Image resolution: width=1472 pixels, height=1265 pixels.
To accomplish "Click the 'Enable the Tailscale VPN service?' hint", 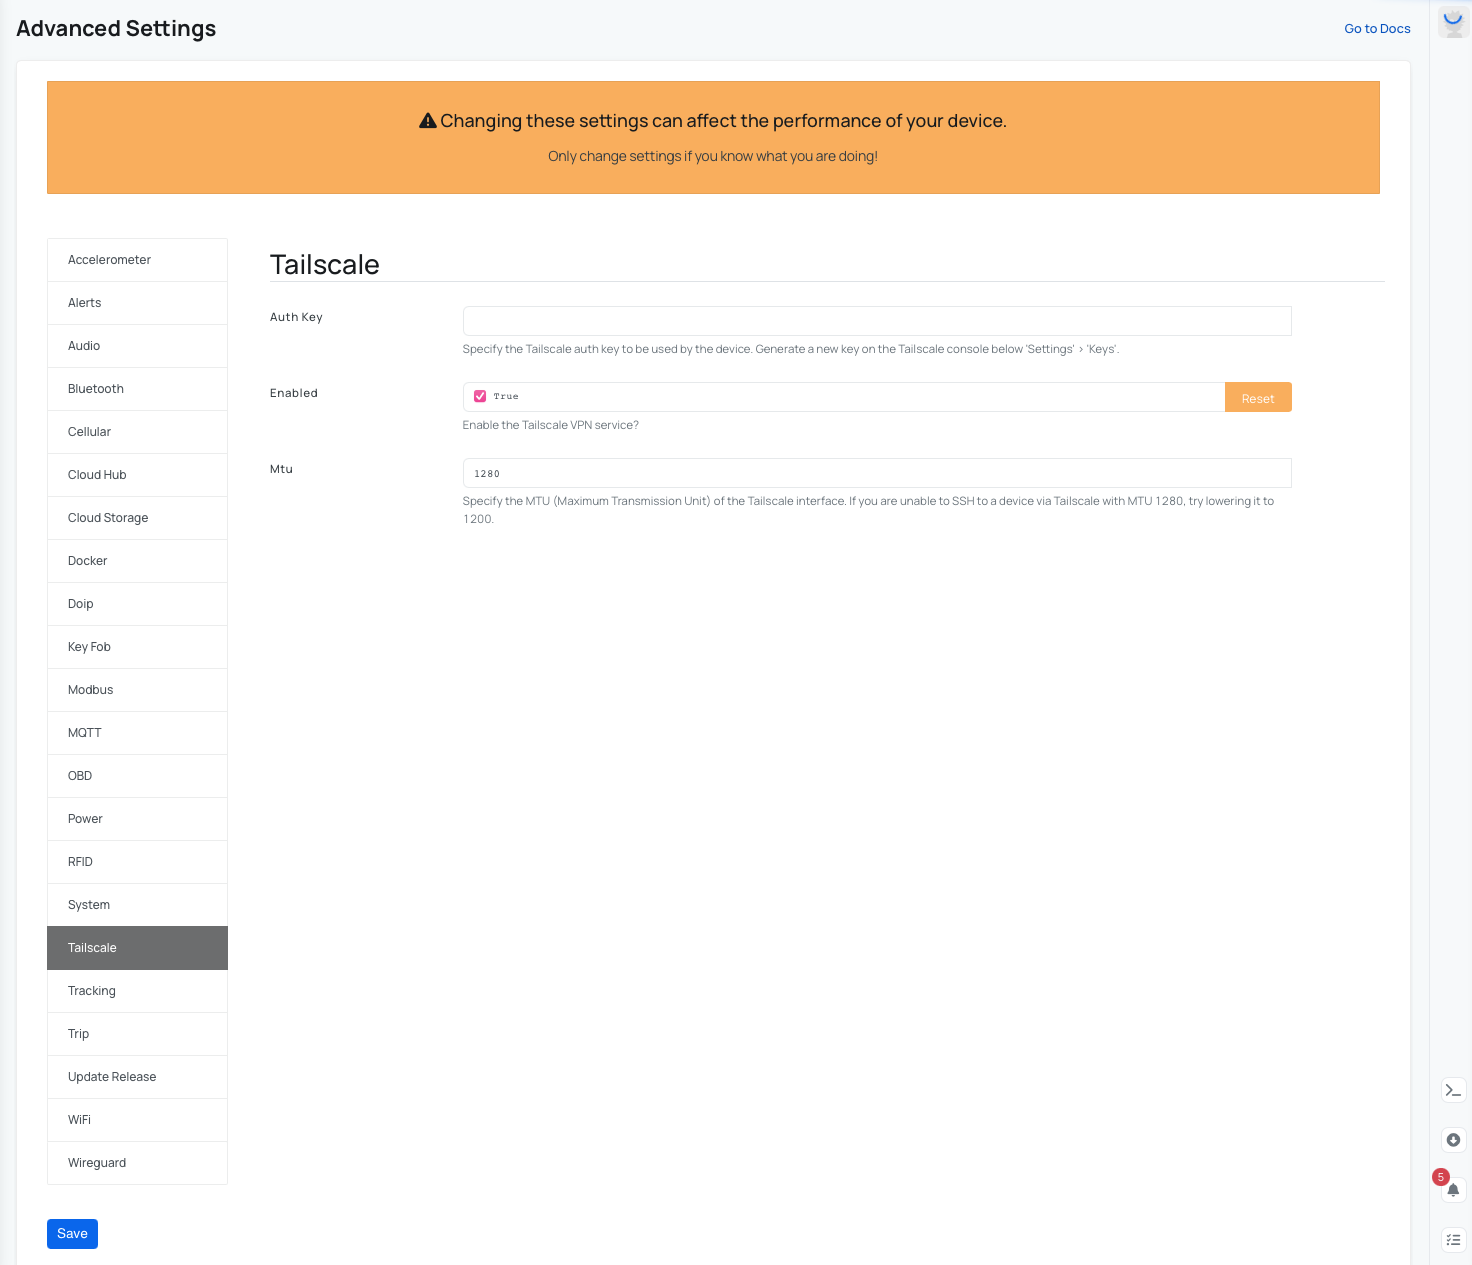I will tap(550, 425).
